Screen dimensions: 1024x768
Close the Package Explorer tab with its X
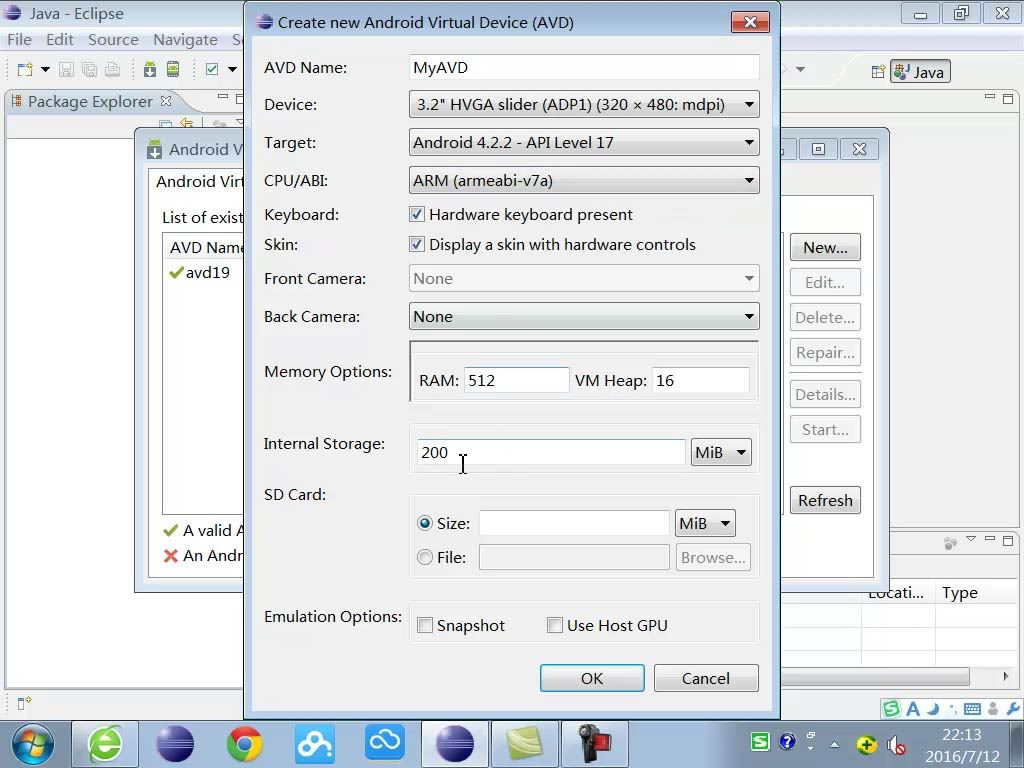pos(166,101)
